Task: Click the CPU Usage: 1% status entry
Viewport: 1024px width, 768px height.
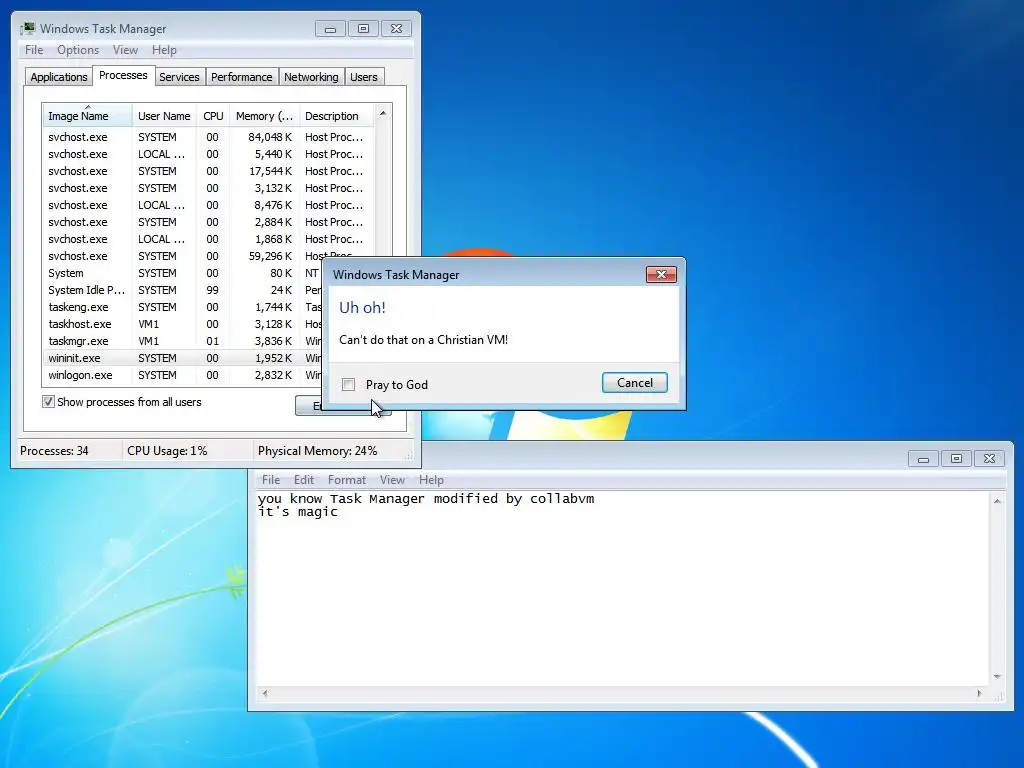Action: (167, 451)
